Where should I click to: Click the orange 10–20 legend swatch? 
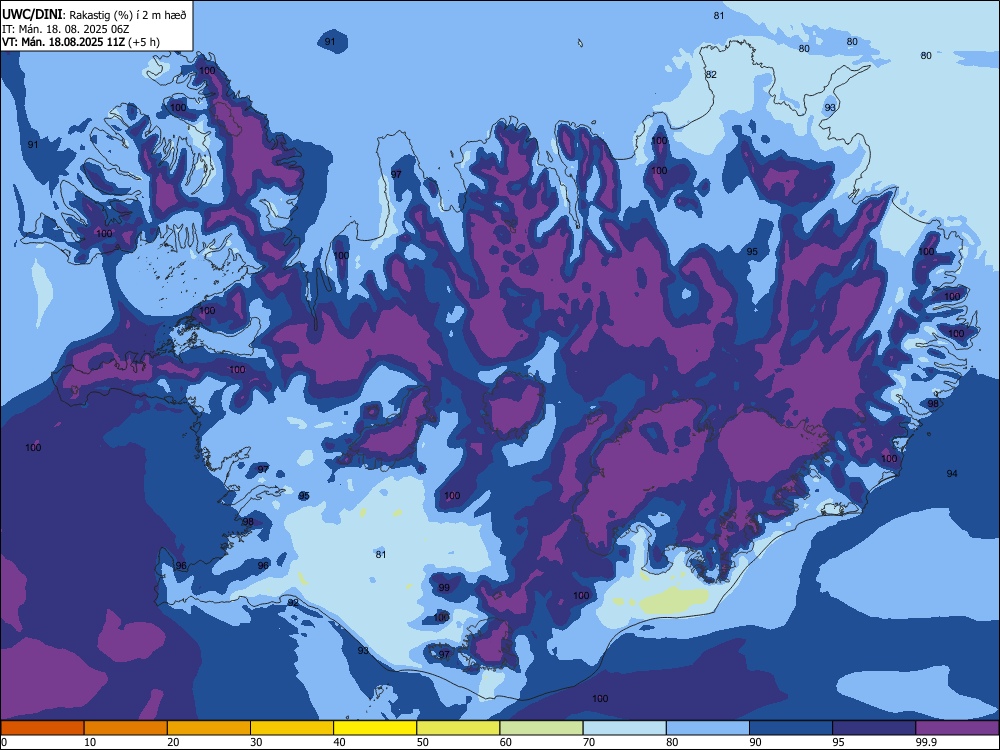(x=126, y=728)
